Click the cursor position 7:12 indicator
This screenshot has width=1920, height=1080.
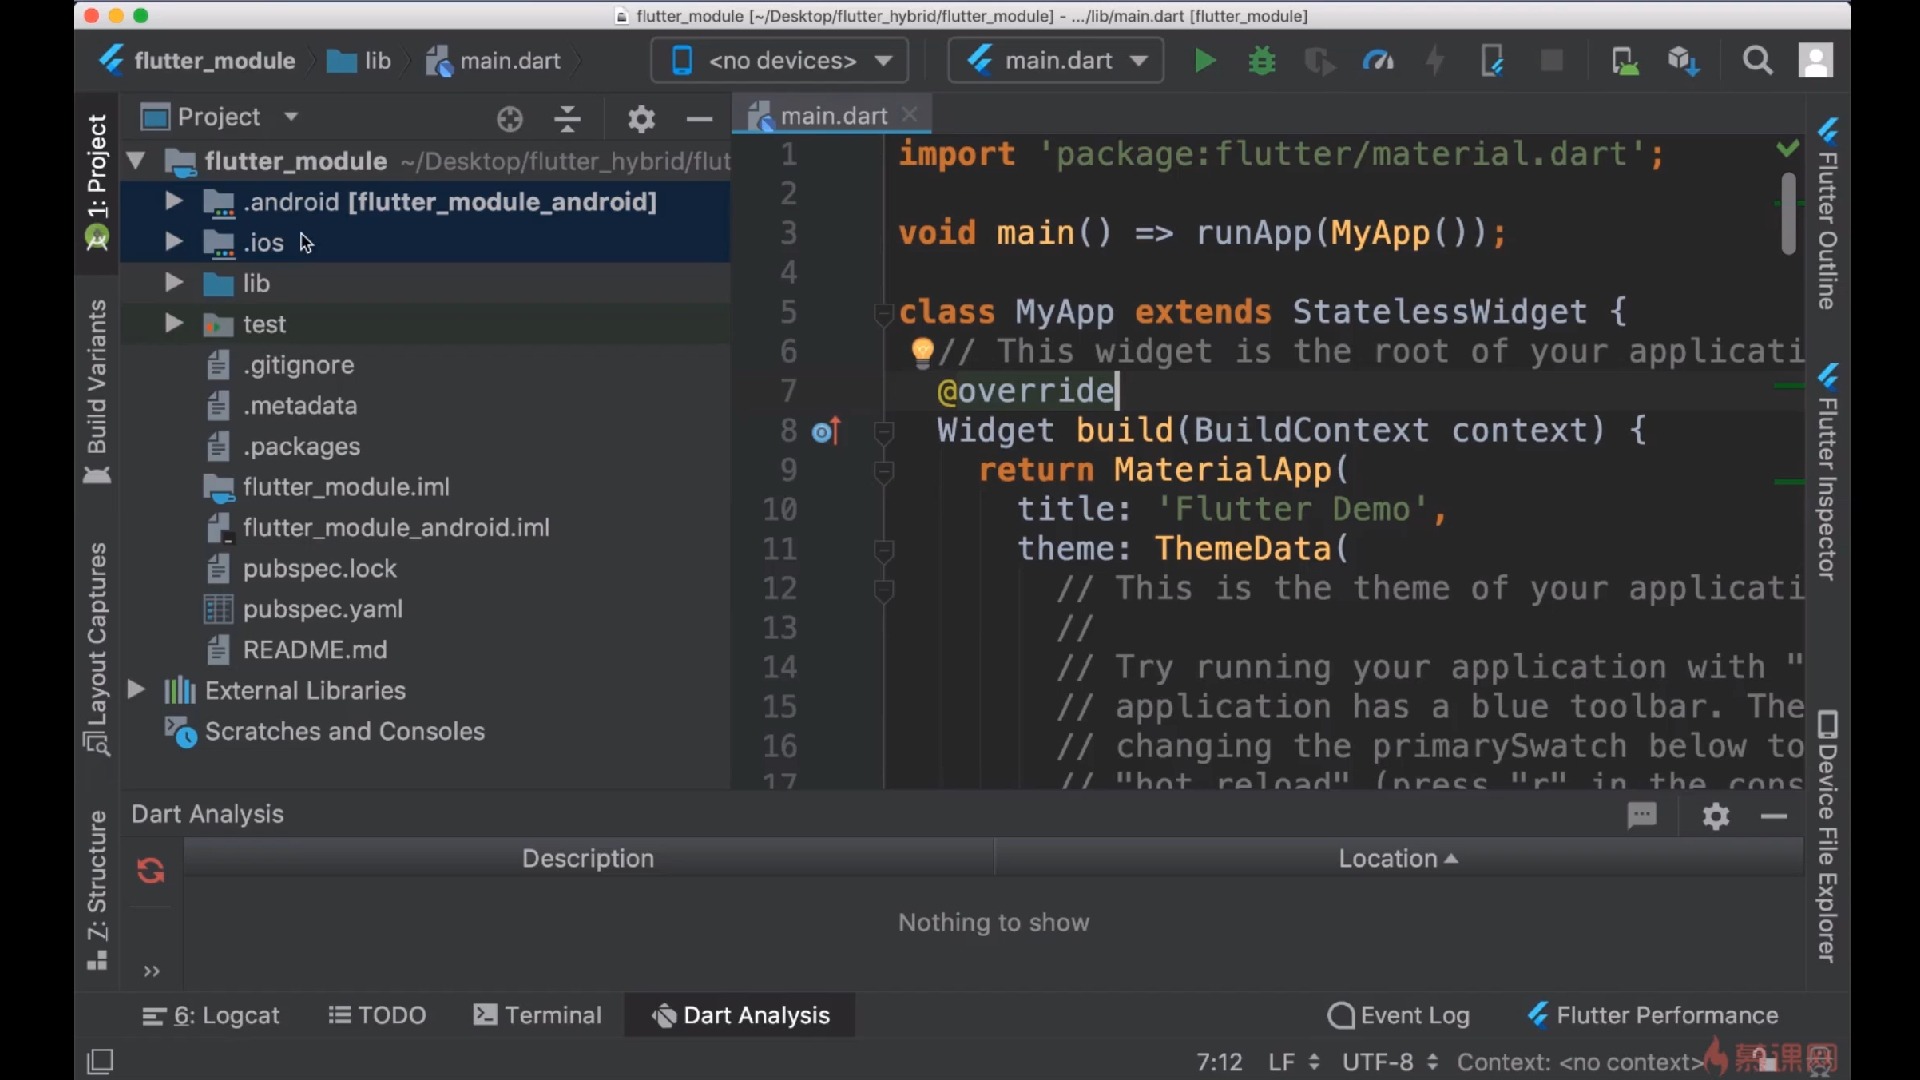coord(1219,1062)
